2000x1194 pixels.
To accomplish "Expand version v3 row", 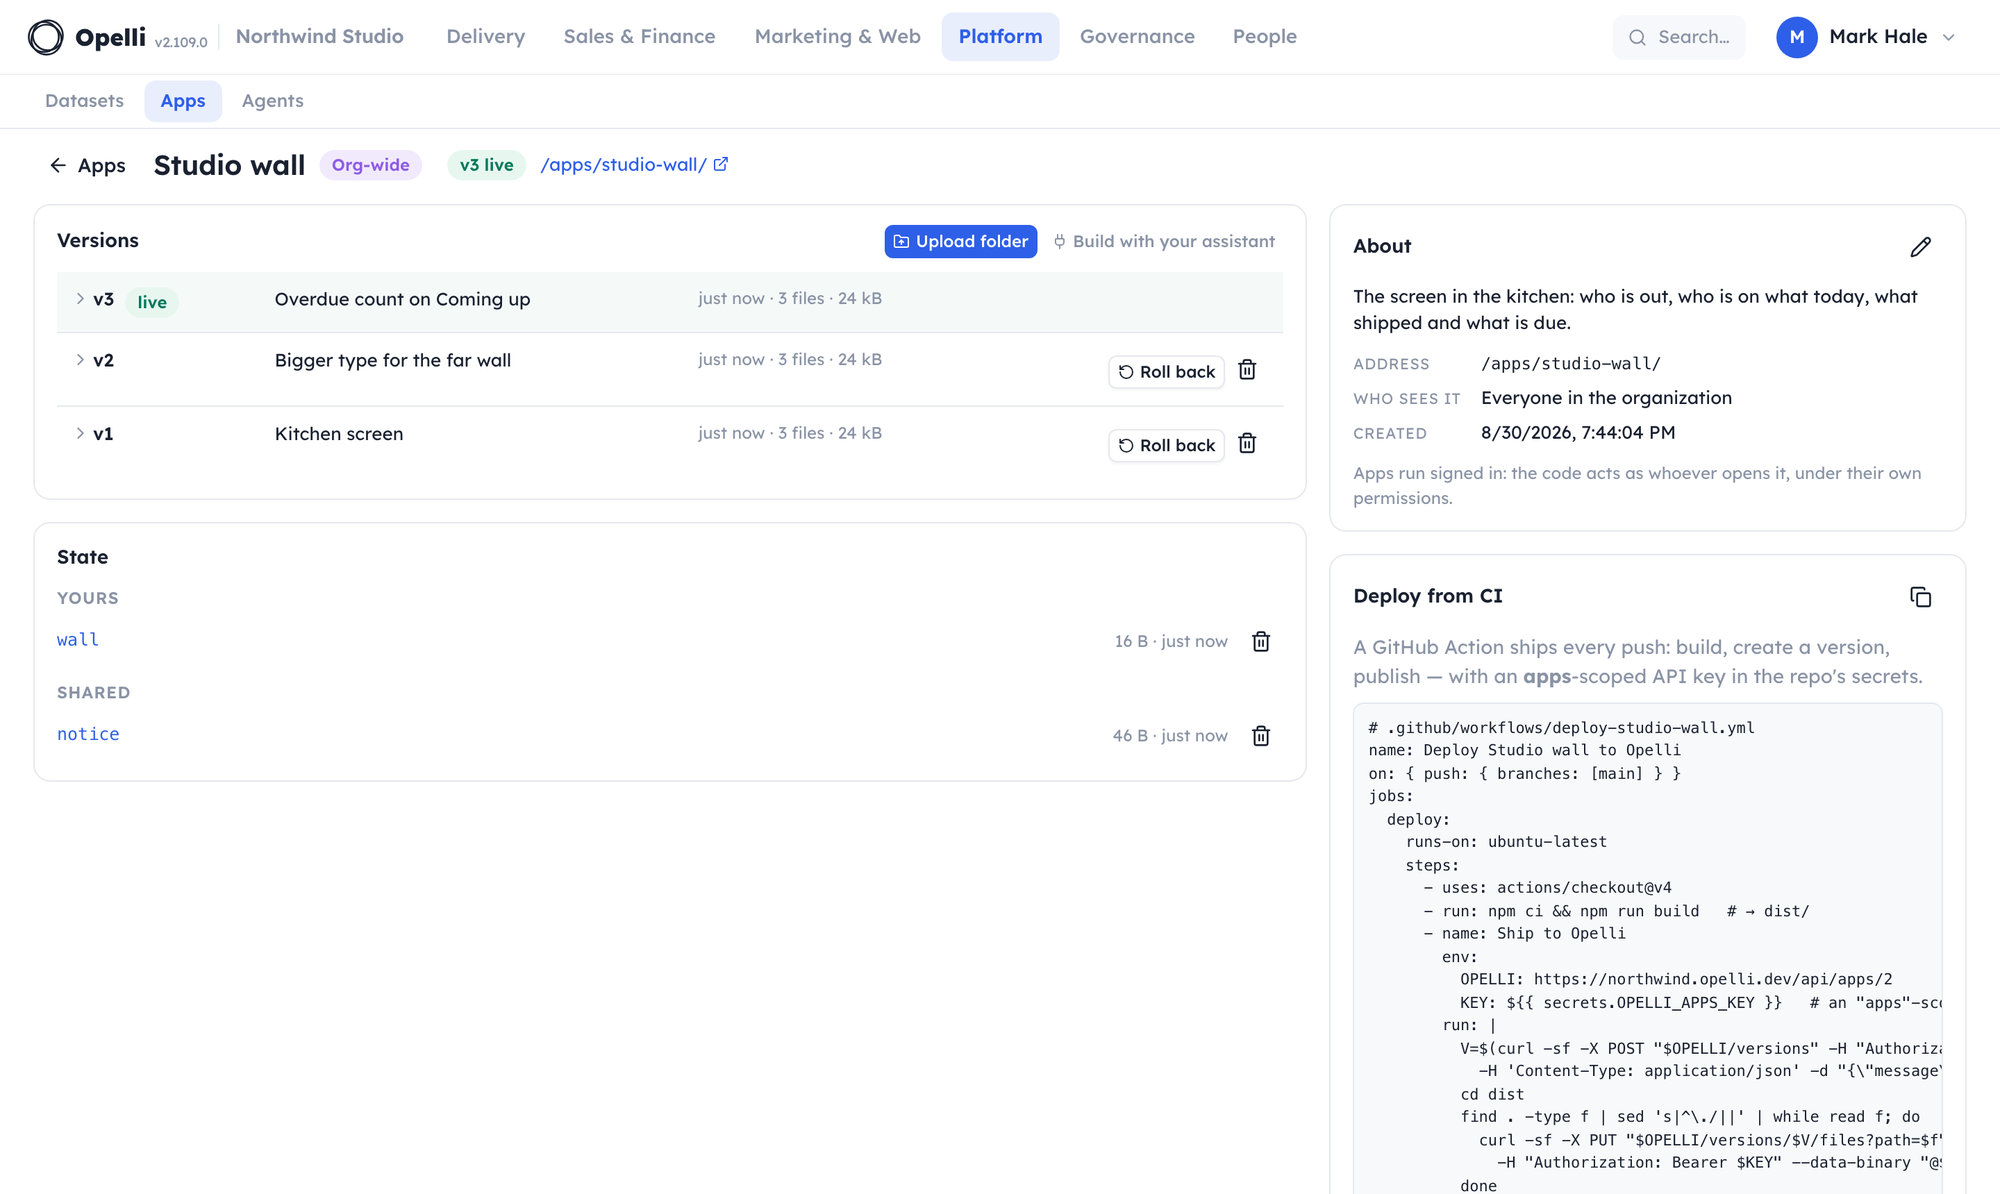I will (80, 299).
